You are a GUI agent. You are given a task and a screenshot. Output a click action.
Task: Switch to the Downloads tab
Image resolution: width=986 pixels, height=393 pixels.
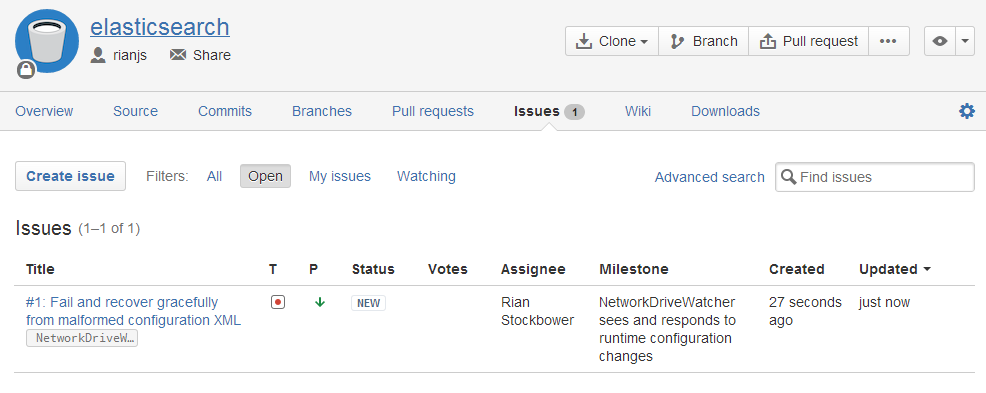[x=725, y=111]
